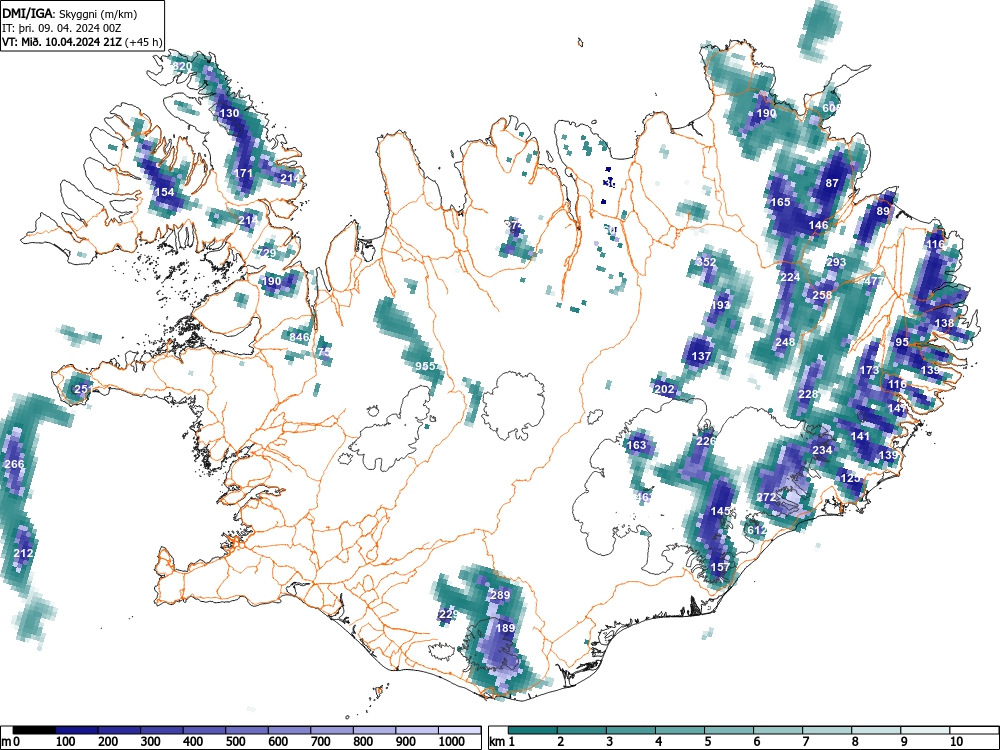
Task: Click the km legend swatch between 4 and 5
Action: [680, 730]
